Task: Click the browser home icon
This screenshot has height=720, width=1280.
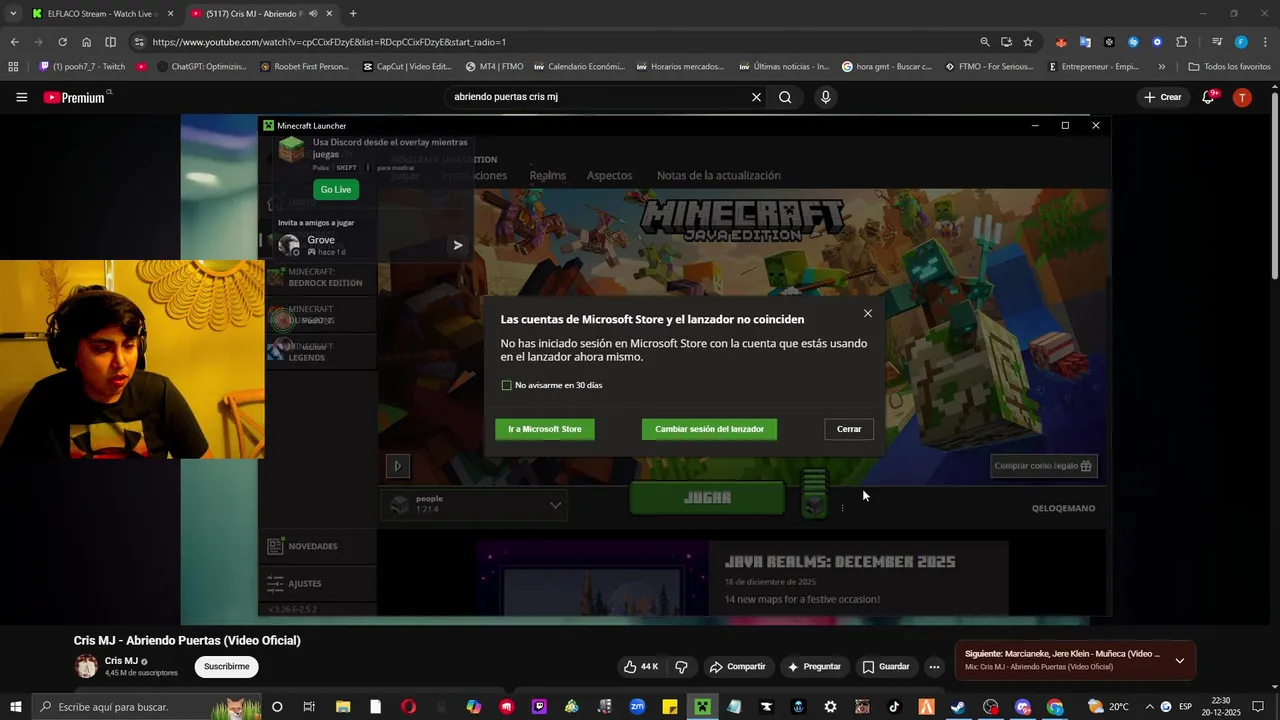Action: 86,42
